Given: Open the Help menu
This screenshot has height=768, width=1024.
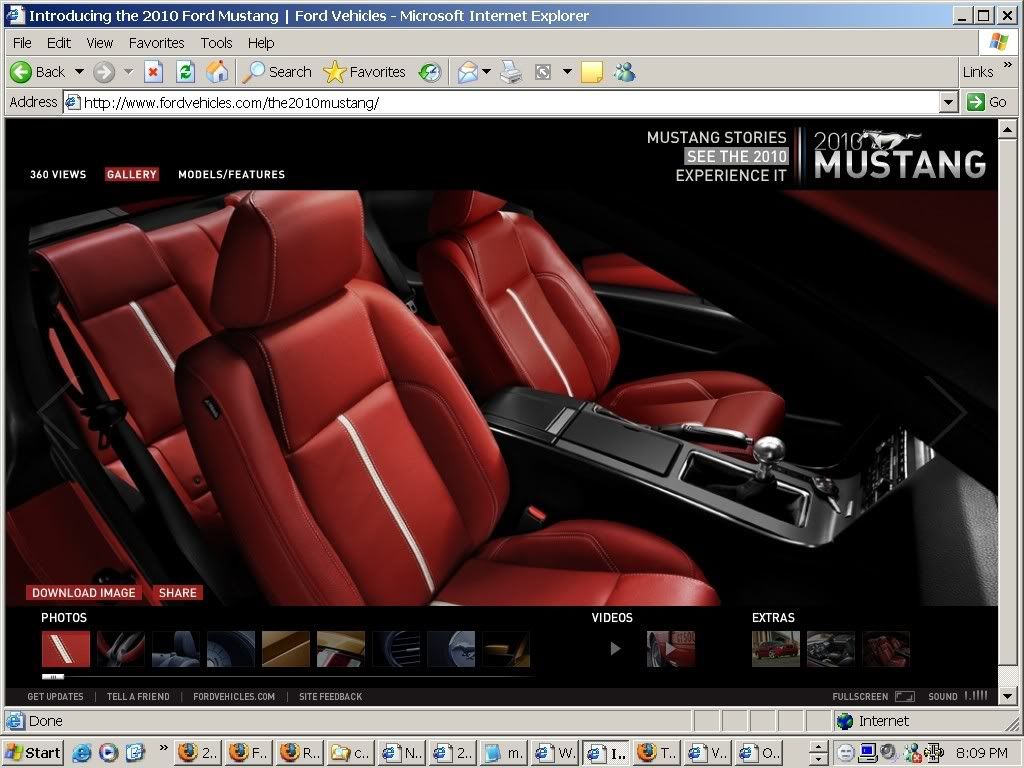Looking at the screenshot, I should click(x=261, y=43).
